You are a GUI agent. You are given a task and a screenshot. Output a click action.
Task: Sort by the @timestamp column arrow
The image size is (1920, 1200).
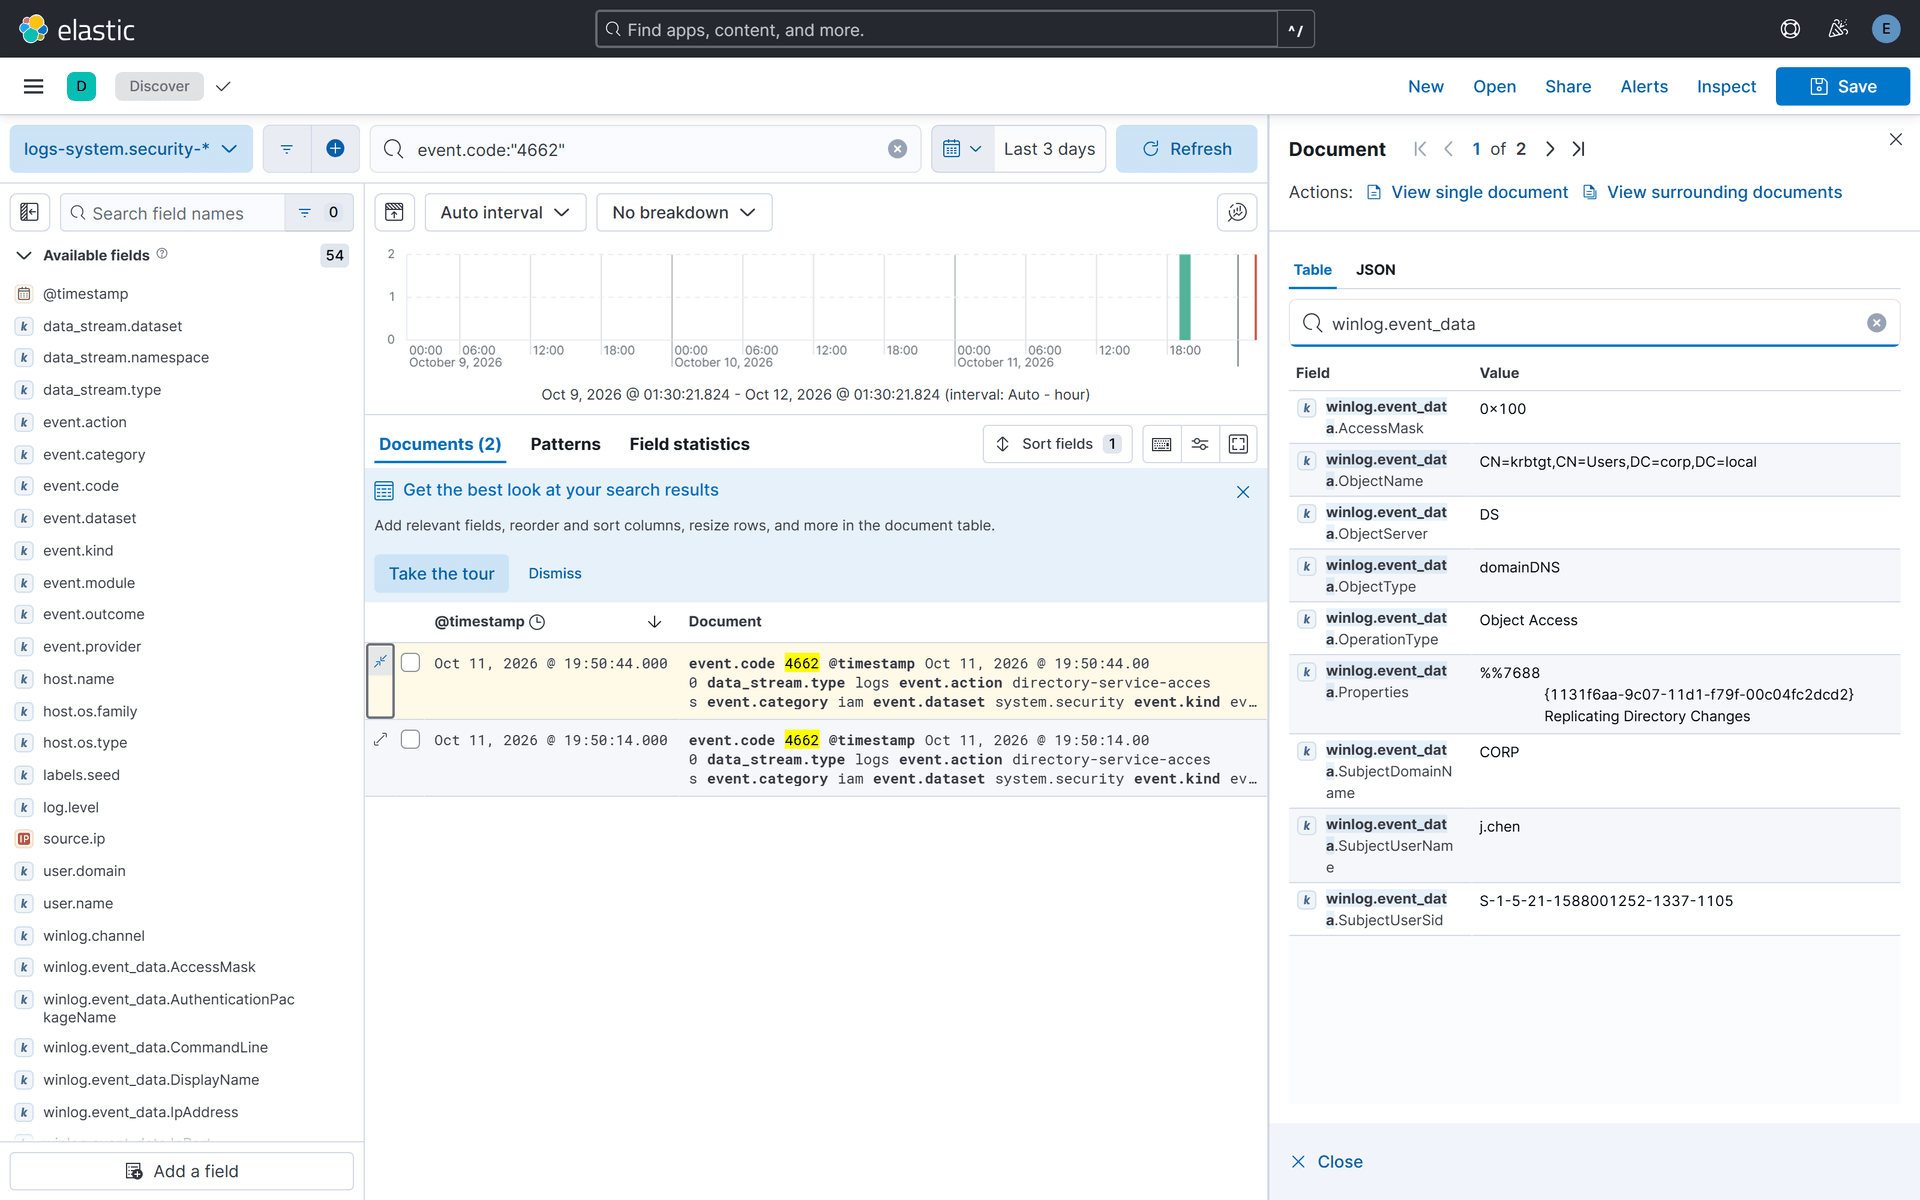click(x=654, y=622)
